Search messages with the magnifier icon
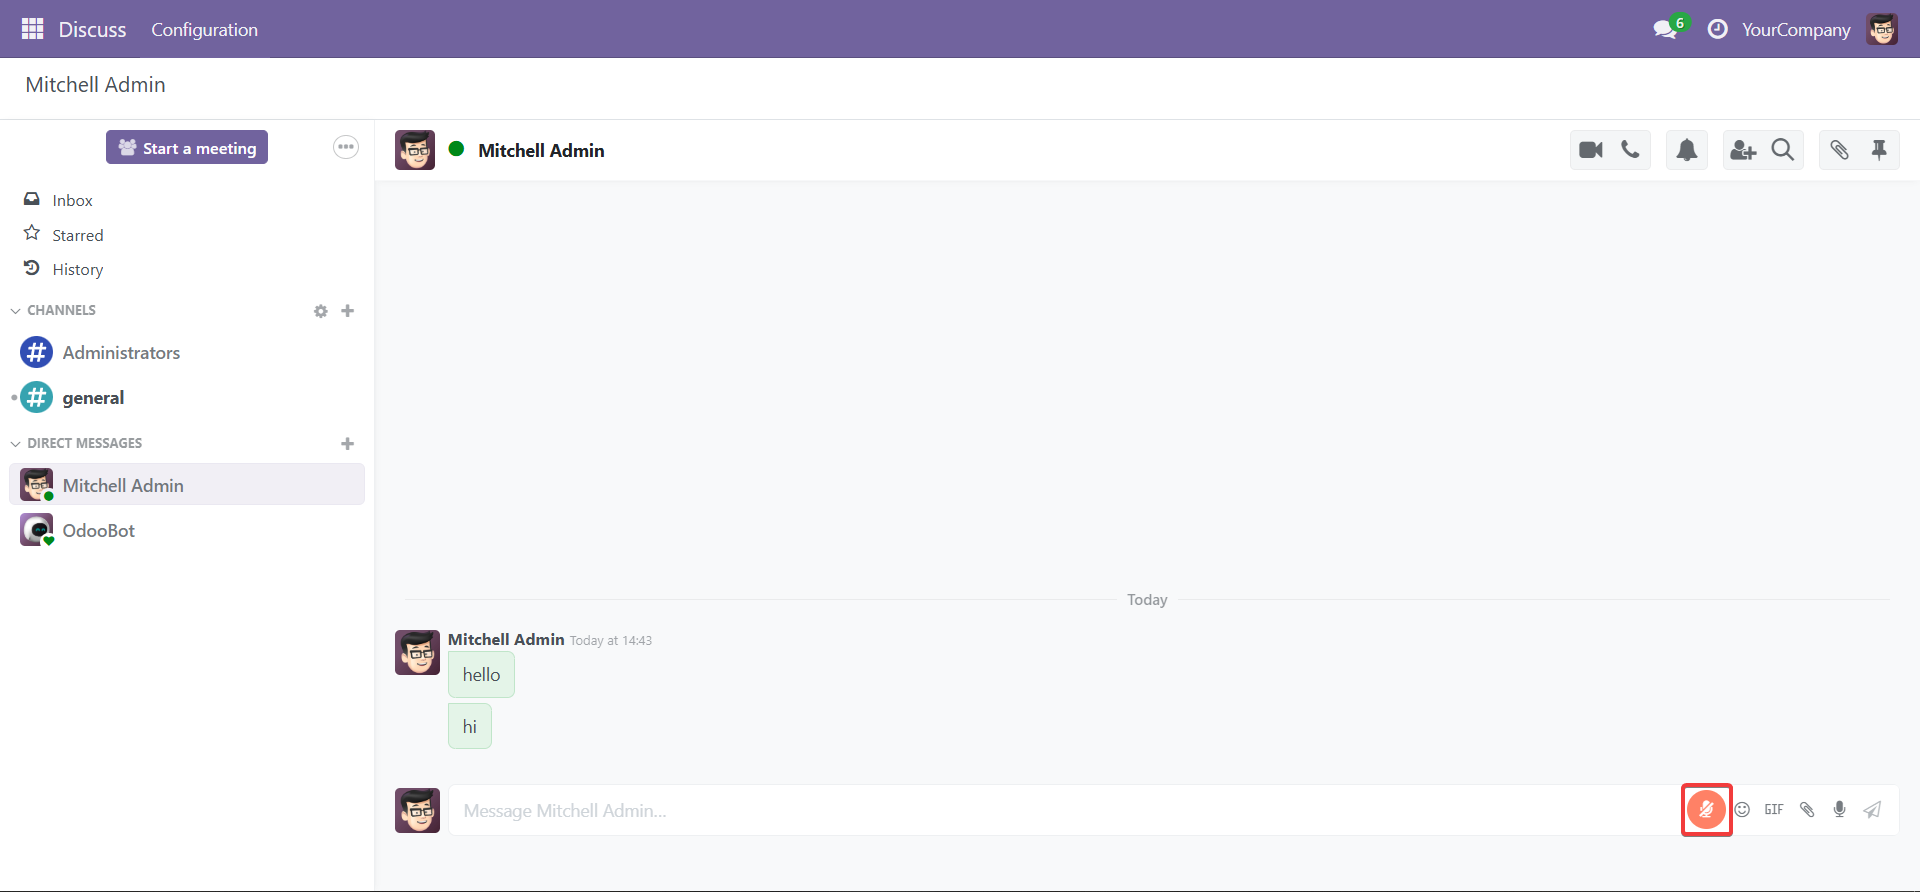This screenshot has width=1920, height=892. [1782, 150]
